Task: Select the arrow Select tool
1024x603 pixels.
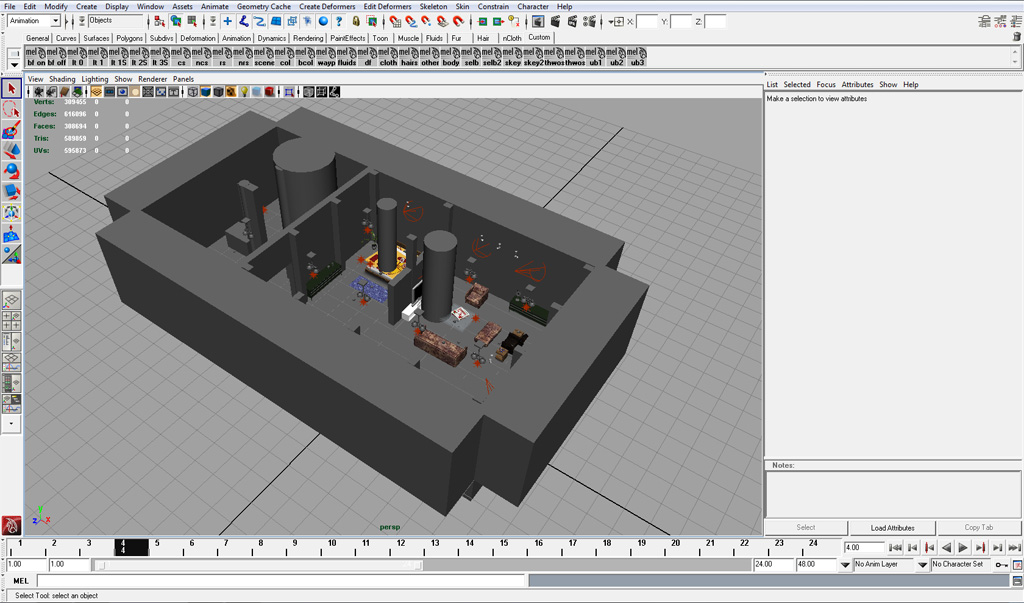Action: (11, 88)
